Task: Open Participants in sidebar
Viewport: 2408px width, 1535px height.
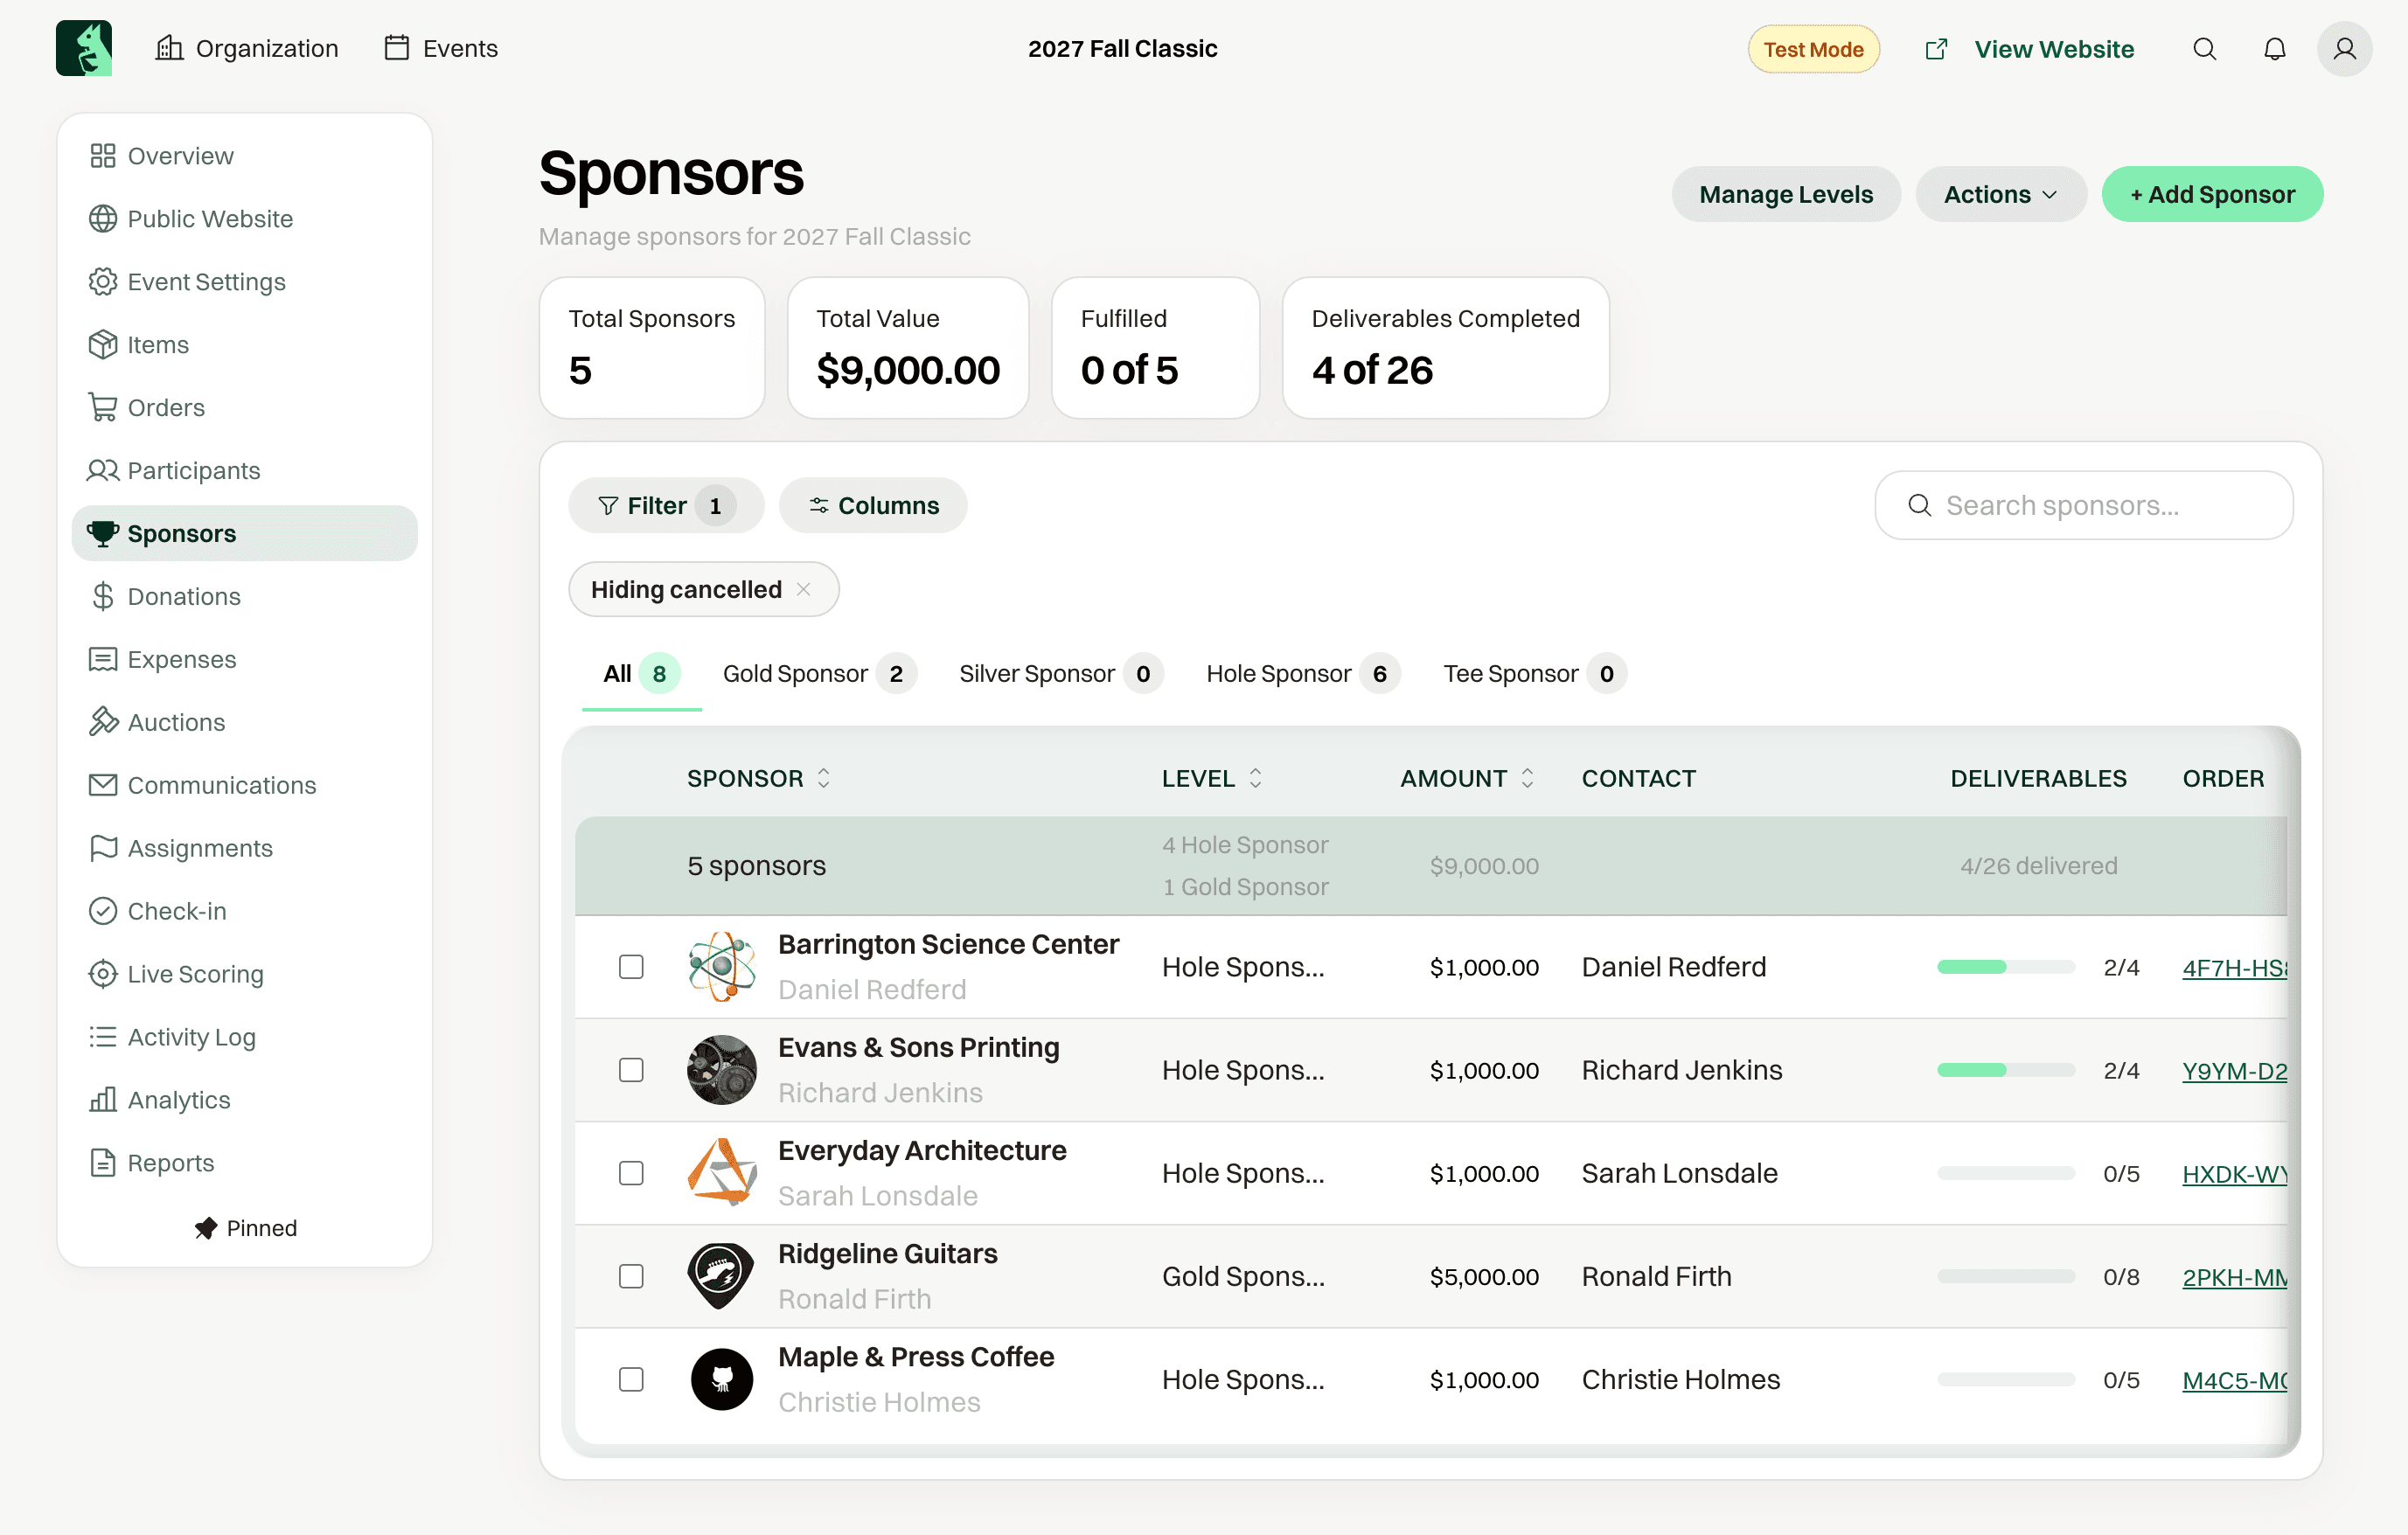Action: tap(245, 471)
